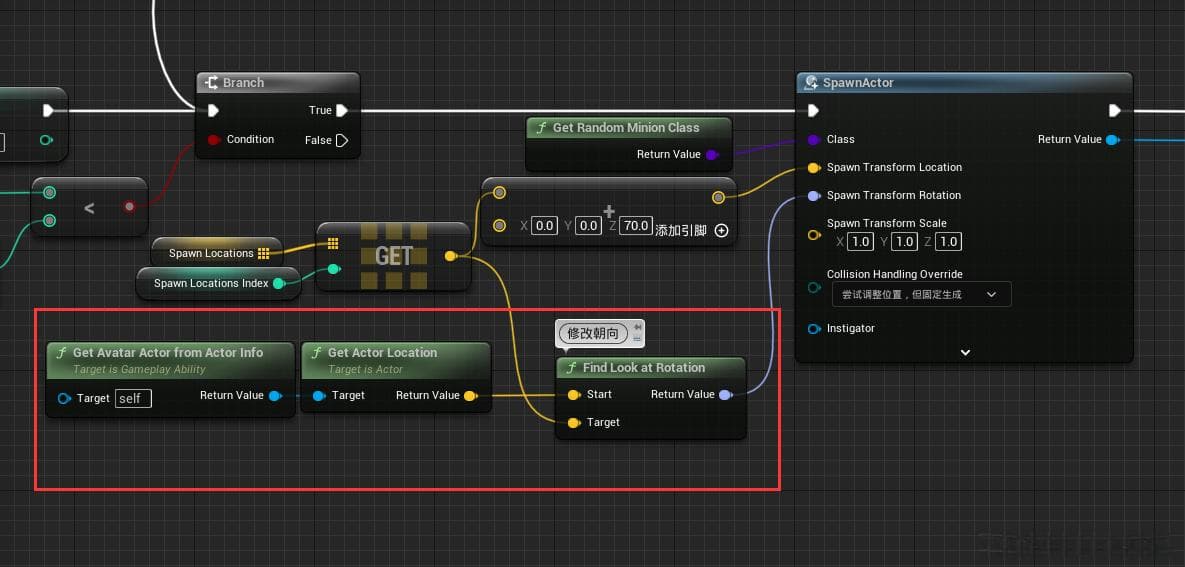Screen dimensions: 1185x567
Task: Select the Find Look at Rotation node title
Action: coord(644,367)
